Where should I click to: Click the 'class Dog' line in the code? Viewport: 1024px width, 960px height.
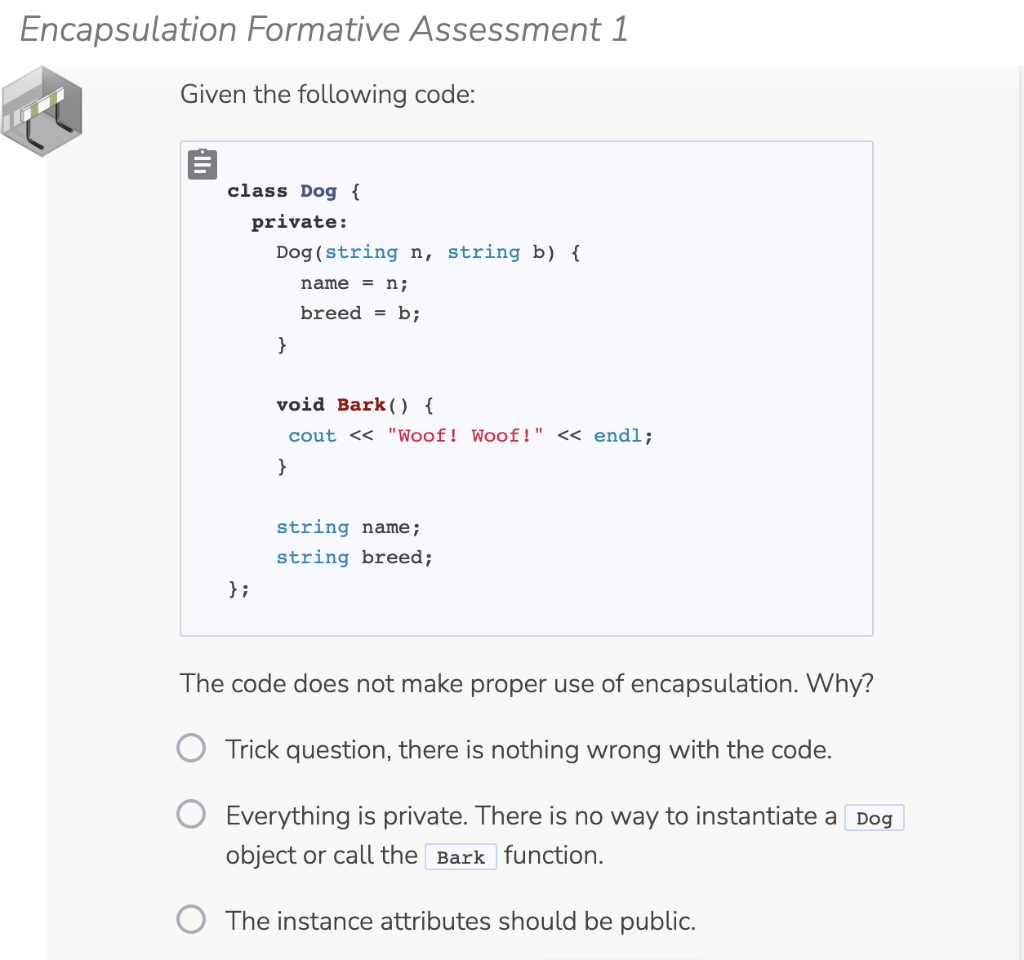coord(290,191)
